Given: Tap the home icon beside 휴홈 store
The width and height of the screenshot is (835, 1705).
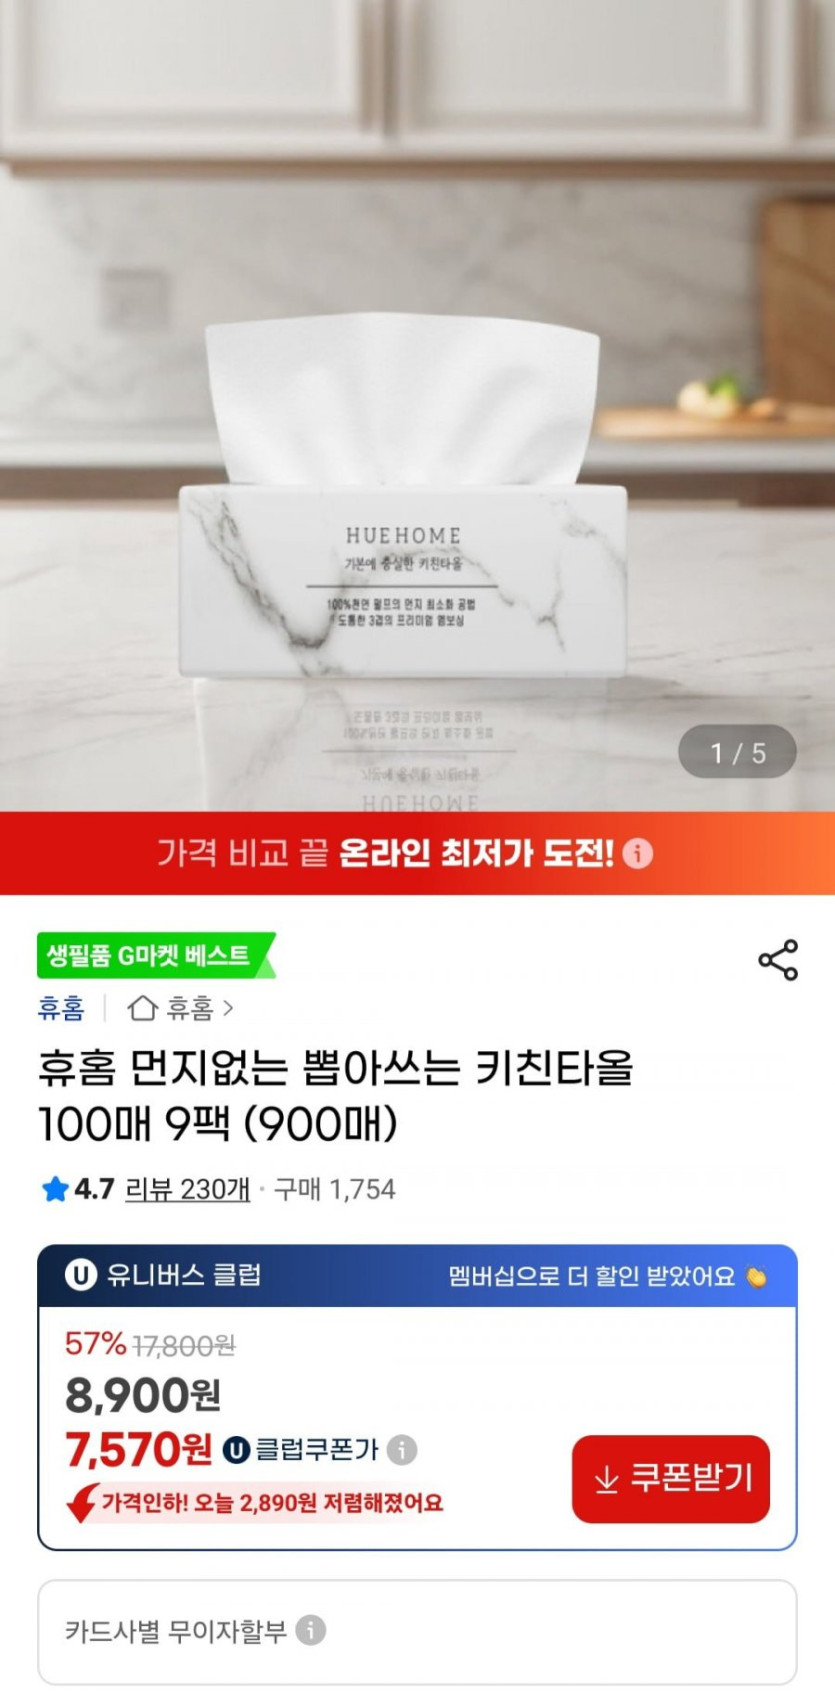Looking at the screenshot, I should (x=143, y=1007).
